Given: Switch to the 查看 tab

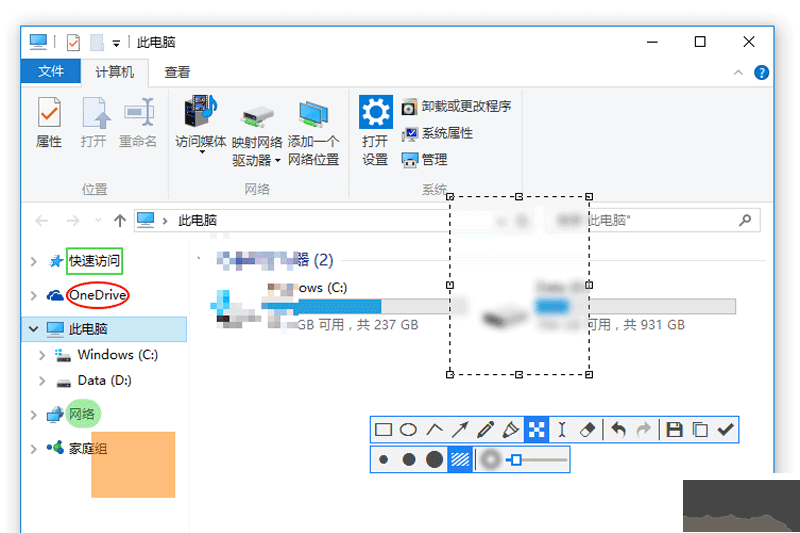Looking at the screenshot, I should click(x=178, y=72).
